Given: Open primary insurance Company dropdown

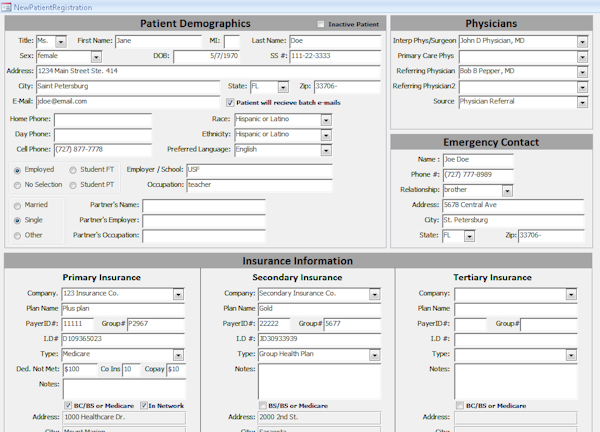Looking at the screenshot, I should (x=178, y=294).
